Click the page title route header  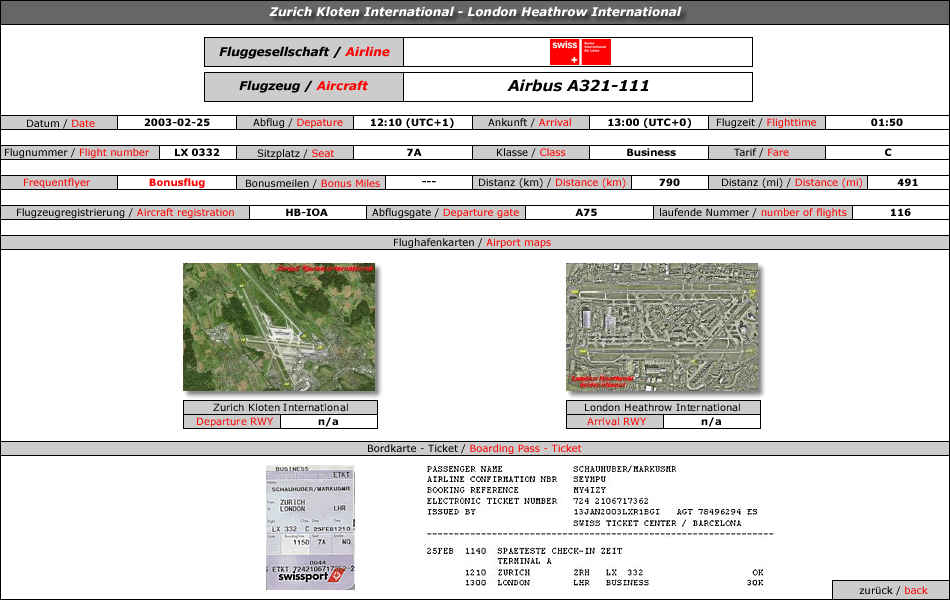[475, 12]
